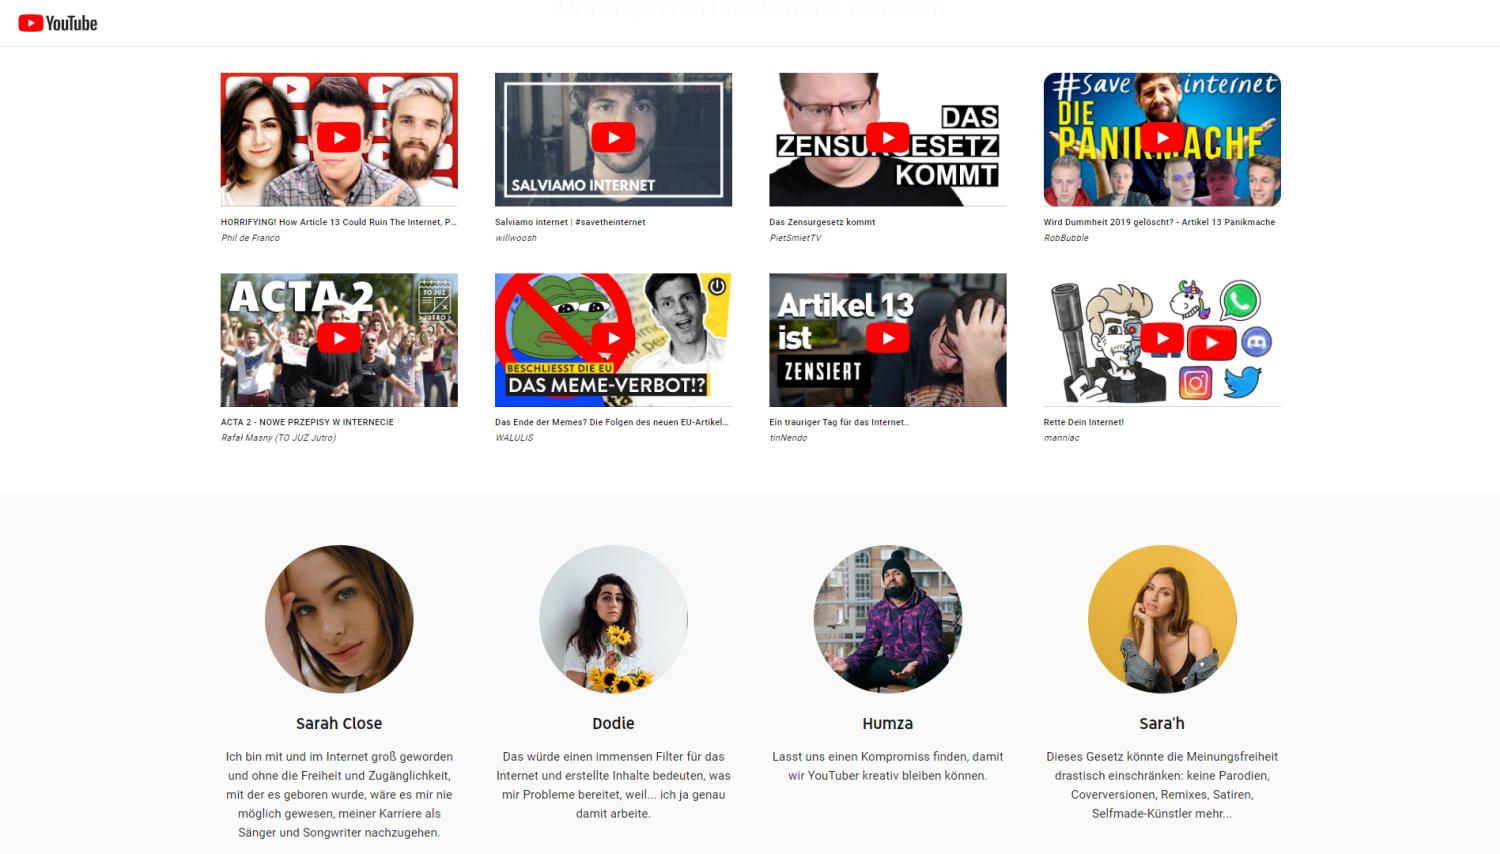Play the Artikel 13 Panikmache video
1500x854 pixels.
1162,138
